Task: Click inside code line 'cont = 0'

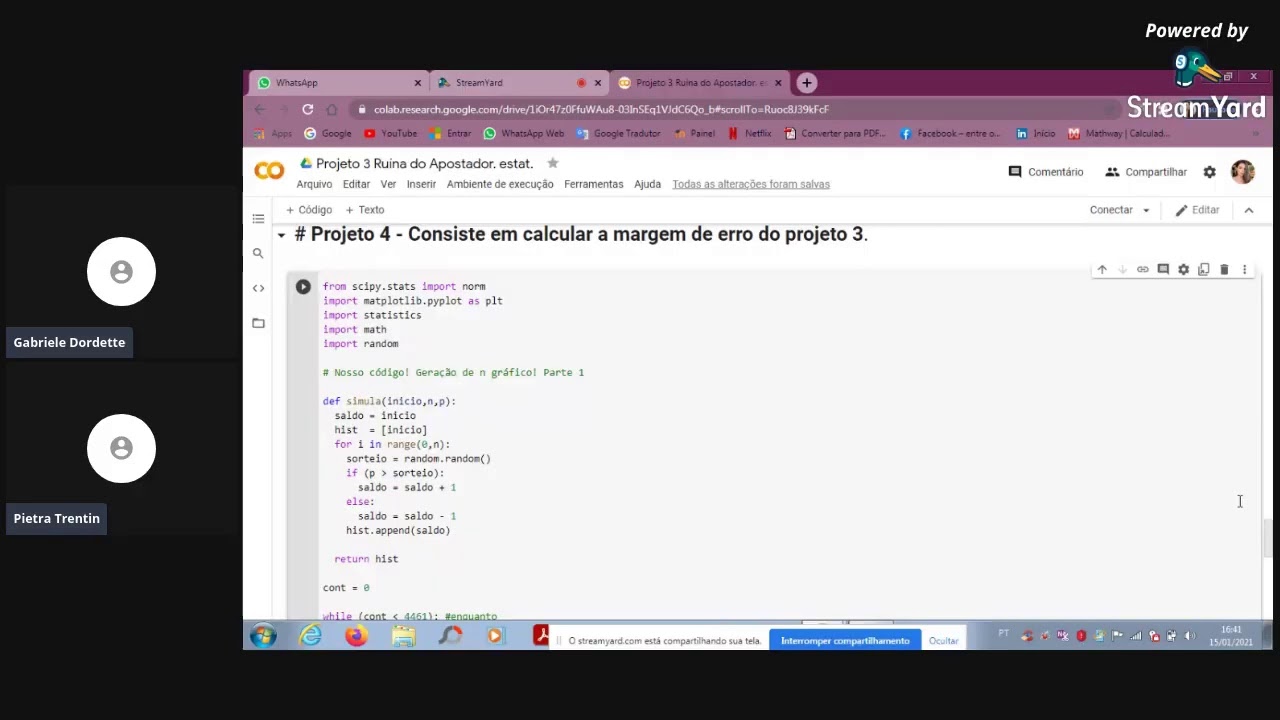Action: [346, 588]
